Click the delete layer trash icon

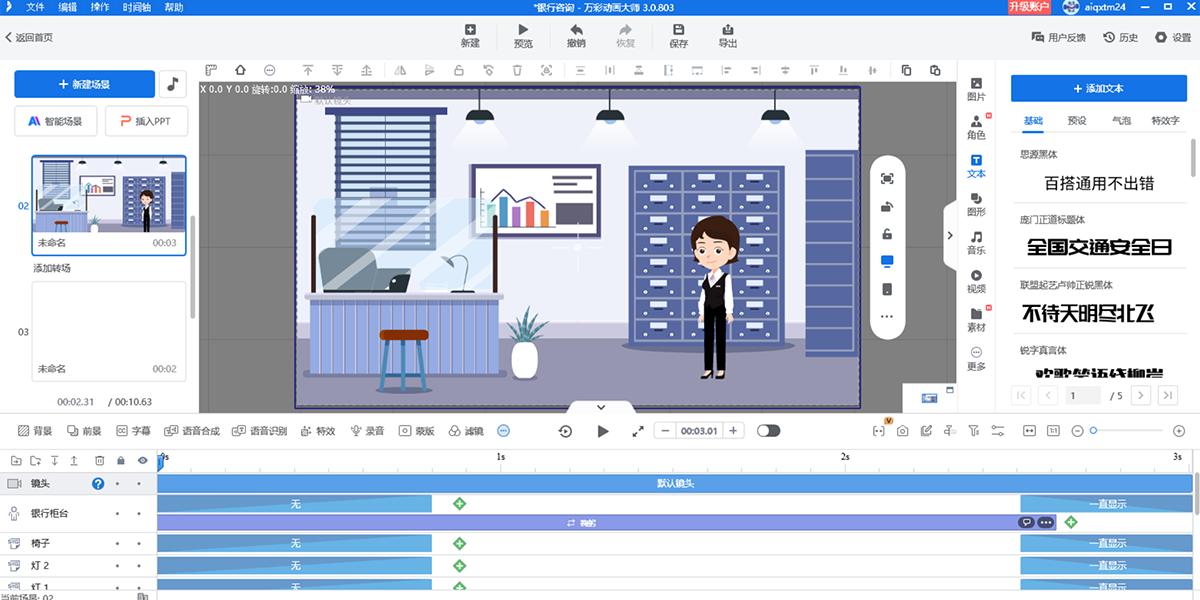[100, 460]
